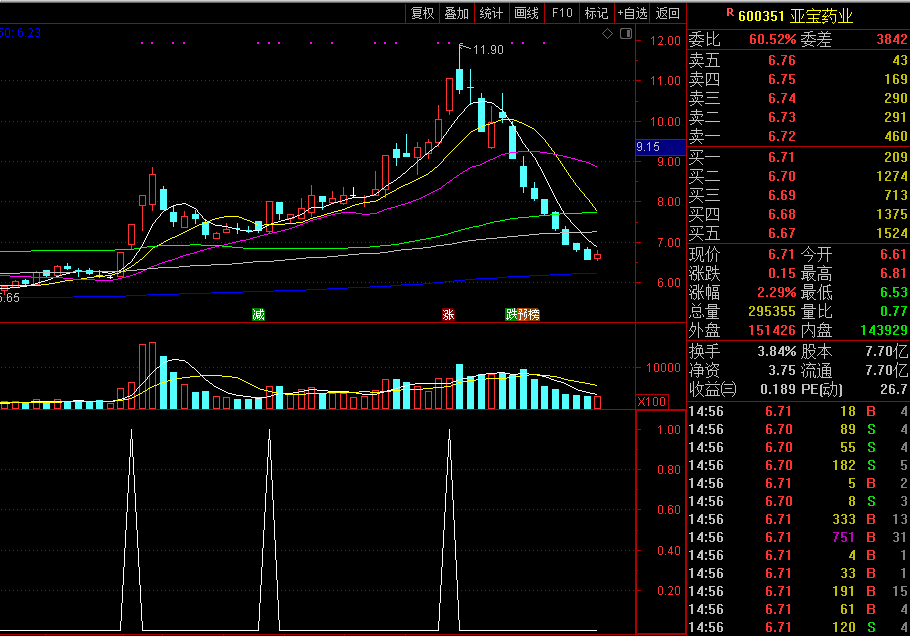910x636 pixels.
Task: Open the 统计 statistics tool
Action: (x=491, y=13)
